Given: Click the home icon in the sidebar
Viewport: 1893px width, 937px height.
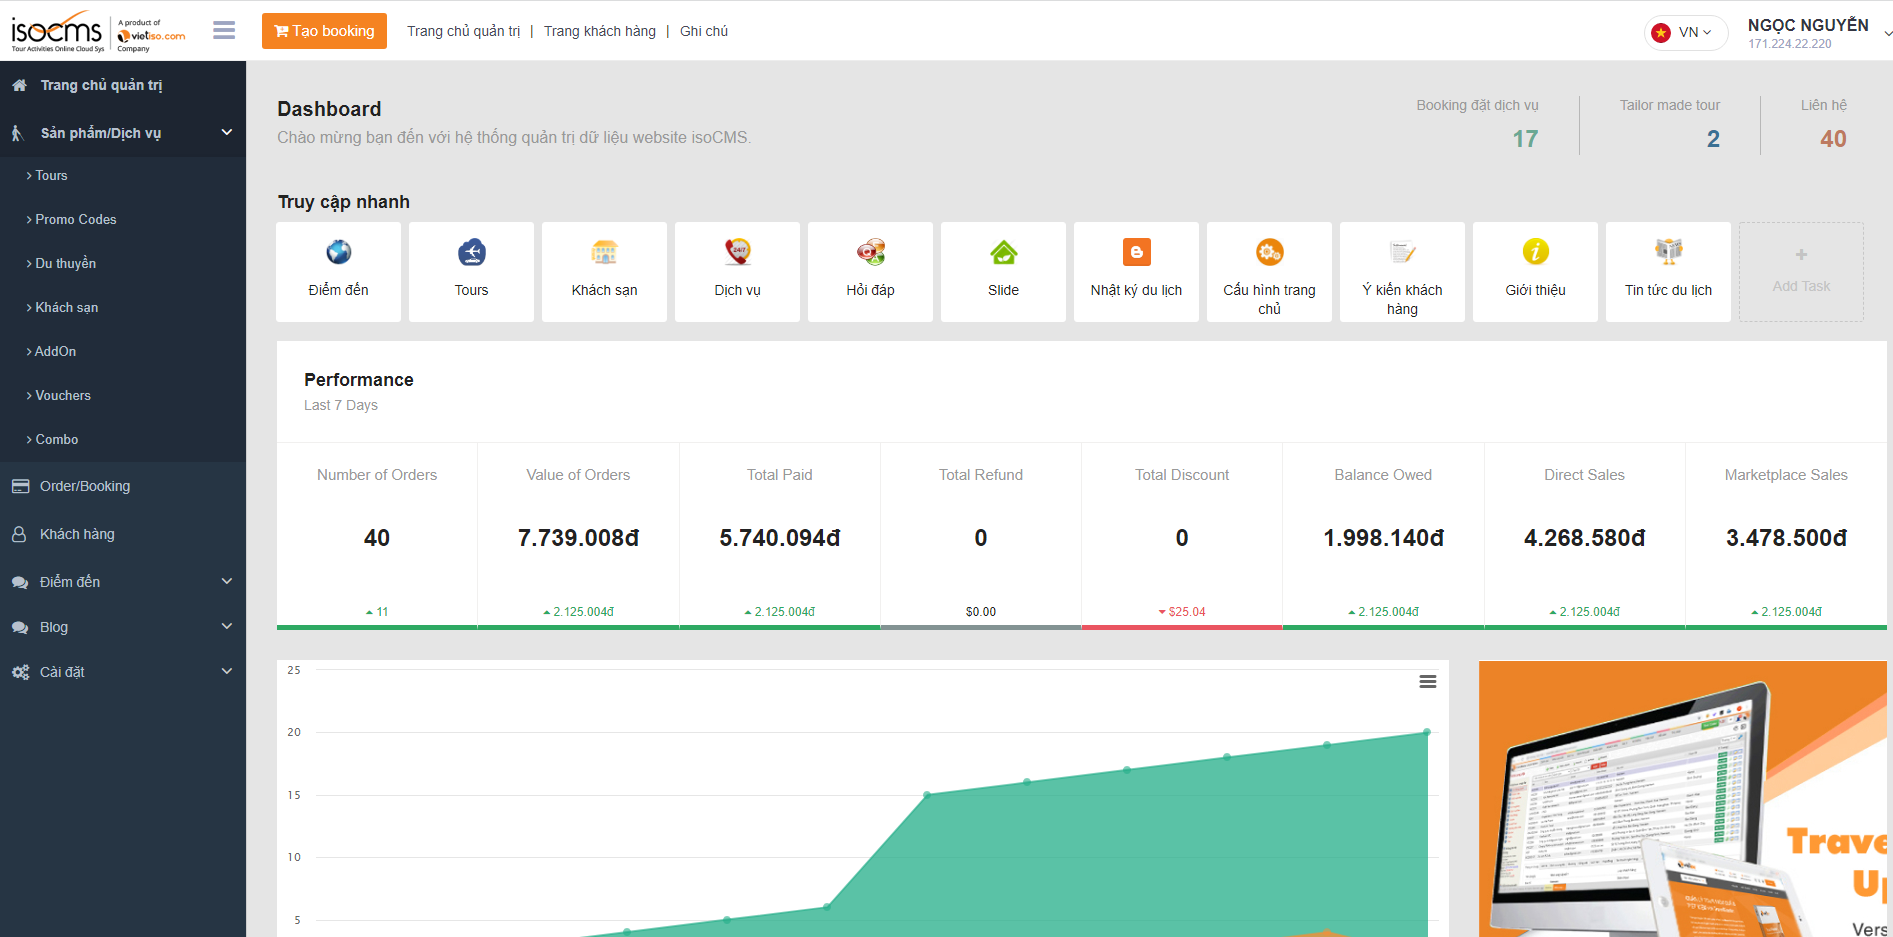Looking at the screenshot, I should click(x=19, y=85).
